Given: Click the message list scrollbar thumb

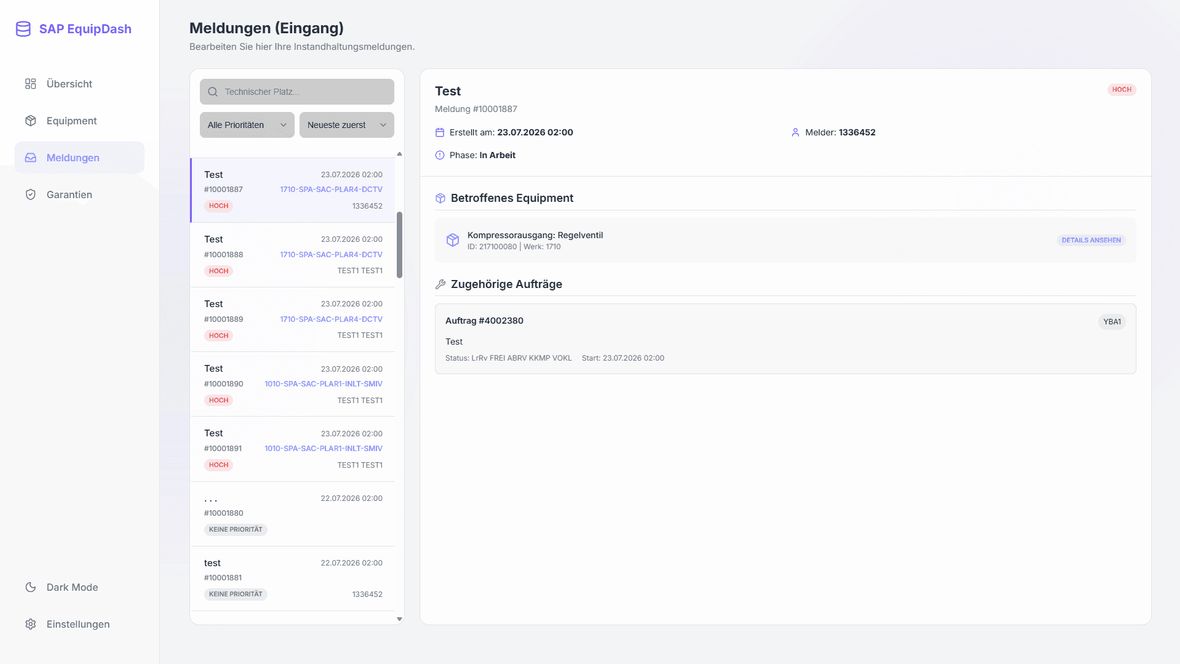Looking at the screenshot, I should click(399, 245).
